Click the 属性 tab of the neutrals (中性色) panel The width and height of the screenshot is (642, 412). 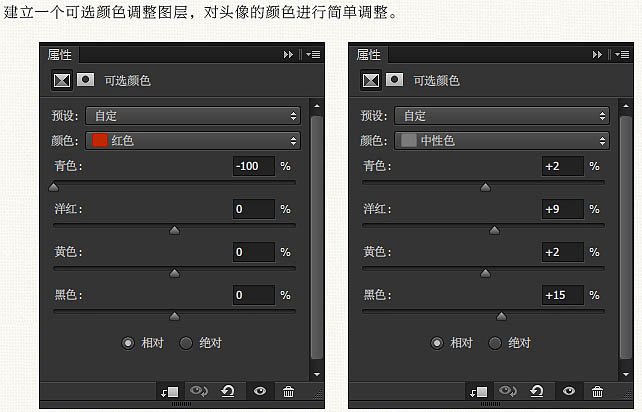[x=369, y=55]
